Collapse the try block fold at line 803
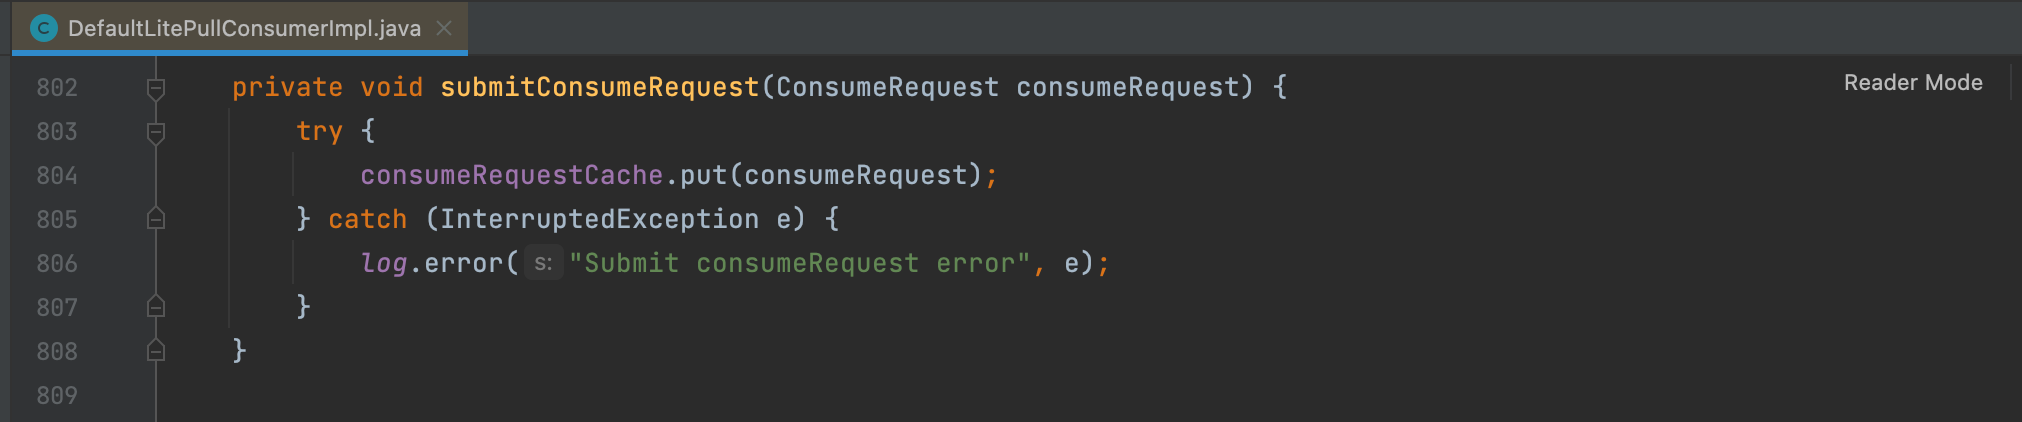This screenshot has height=422, width=2022. (x=156, y=132)
